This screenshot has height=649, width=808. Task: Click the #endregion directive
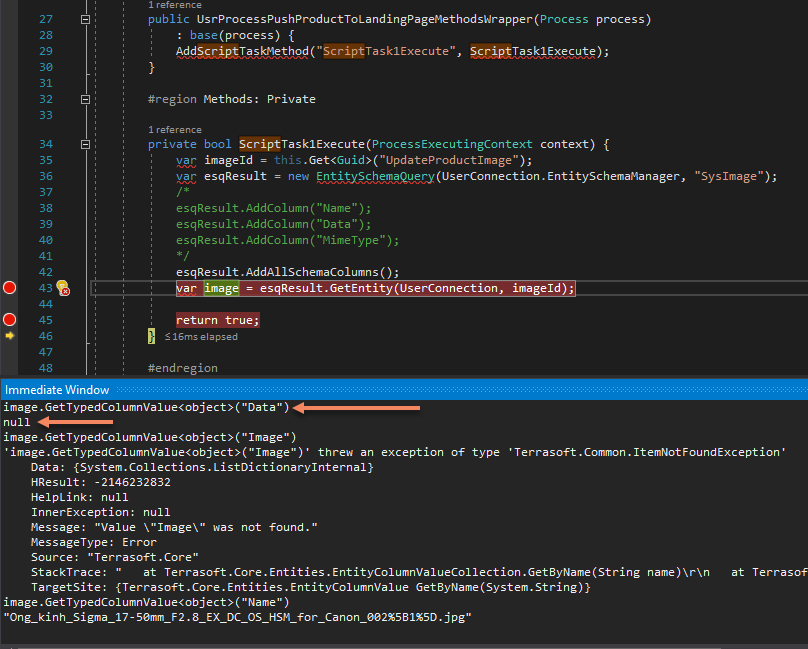click(x=182, y=368)
